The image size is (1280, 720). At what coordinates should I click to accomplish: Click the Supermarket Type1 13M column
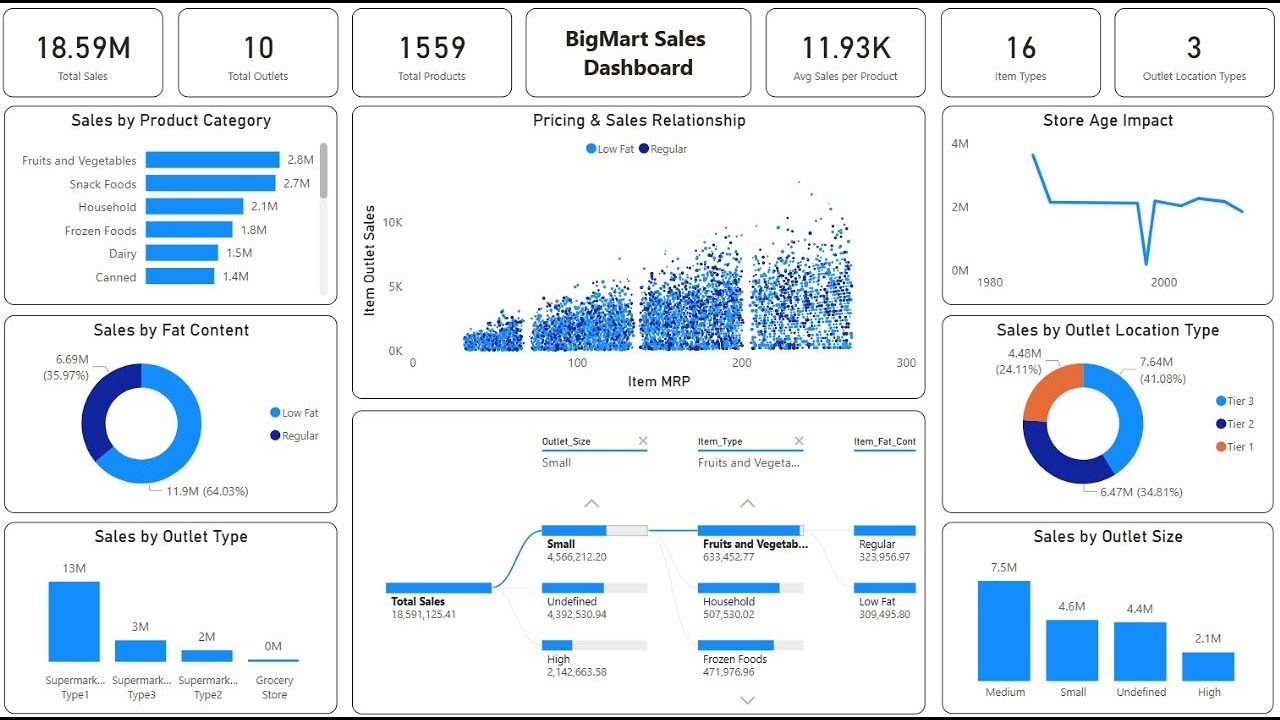pos(74,621)
